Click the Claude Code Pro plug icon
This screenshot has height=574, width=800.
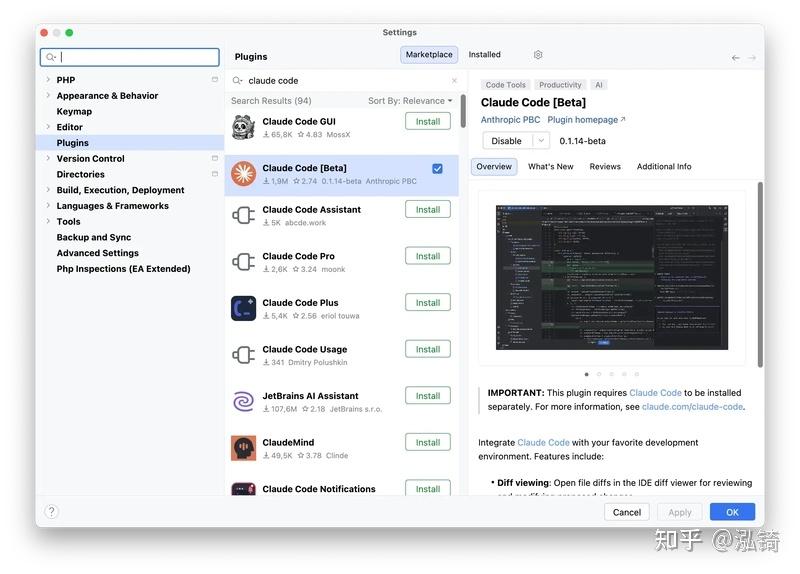coord(243,262)
